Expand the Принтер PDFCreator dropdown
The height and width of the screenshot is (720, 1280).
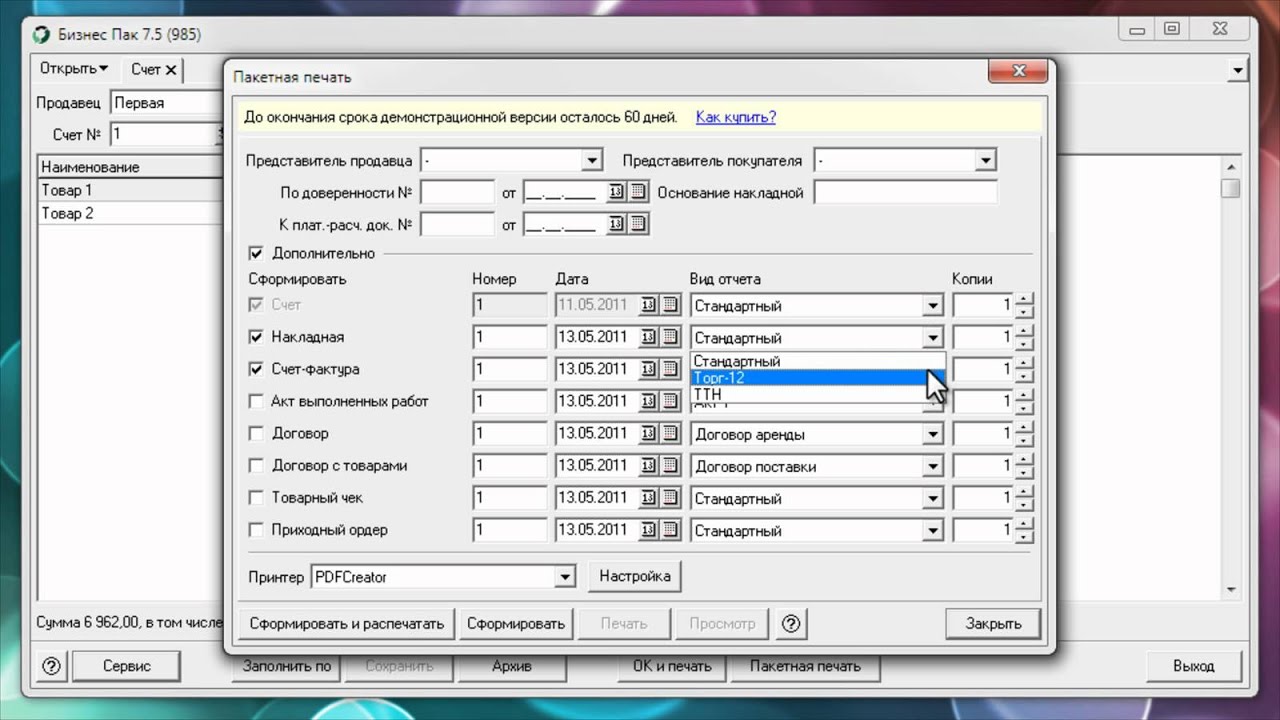565,576
